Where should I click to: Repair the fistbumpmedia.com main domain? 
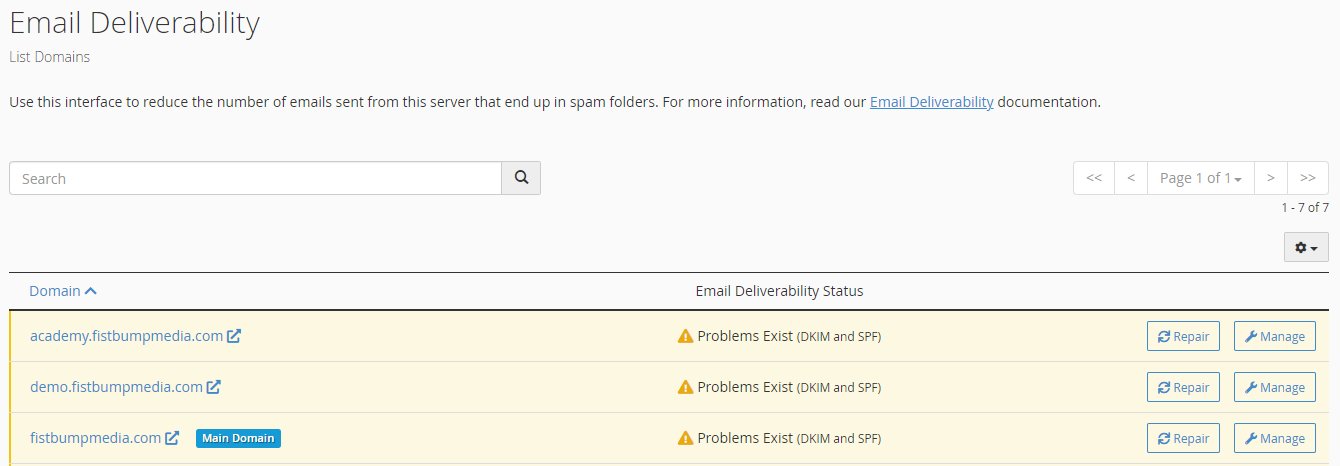[1183, 439]
